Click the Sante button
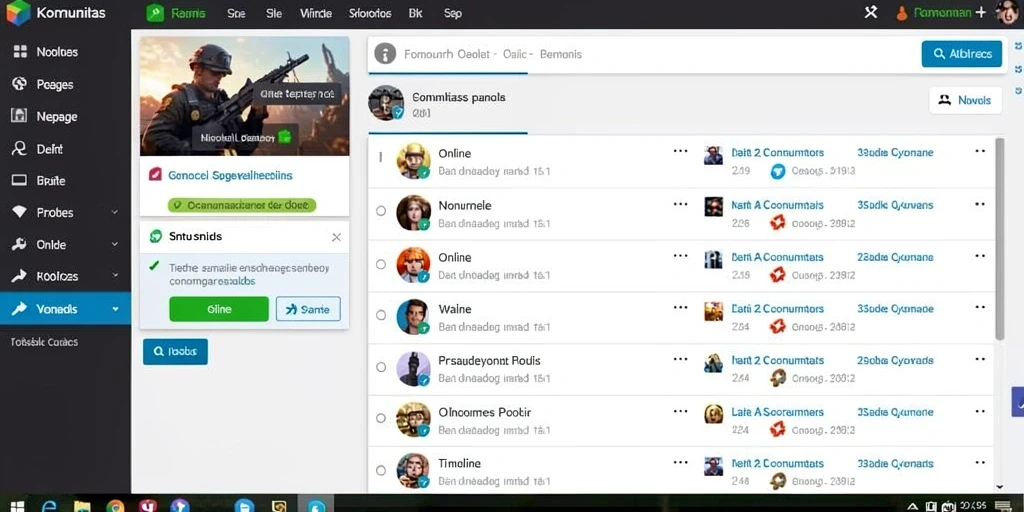 click(x=308, y=309)
